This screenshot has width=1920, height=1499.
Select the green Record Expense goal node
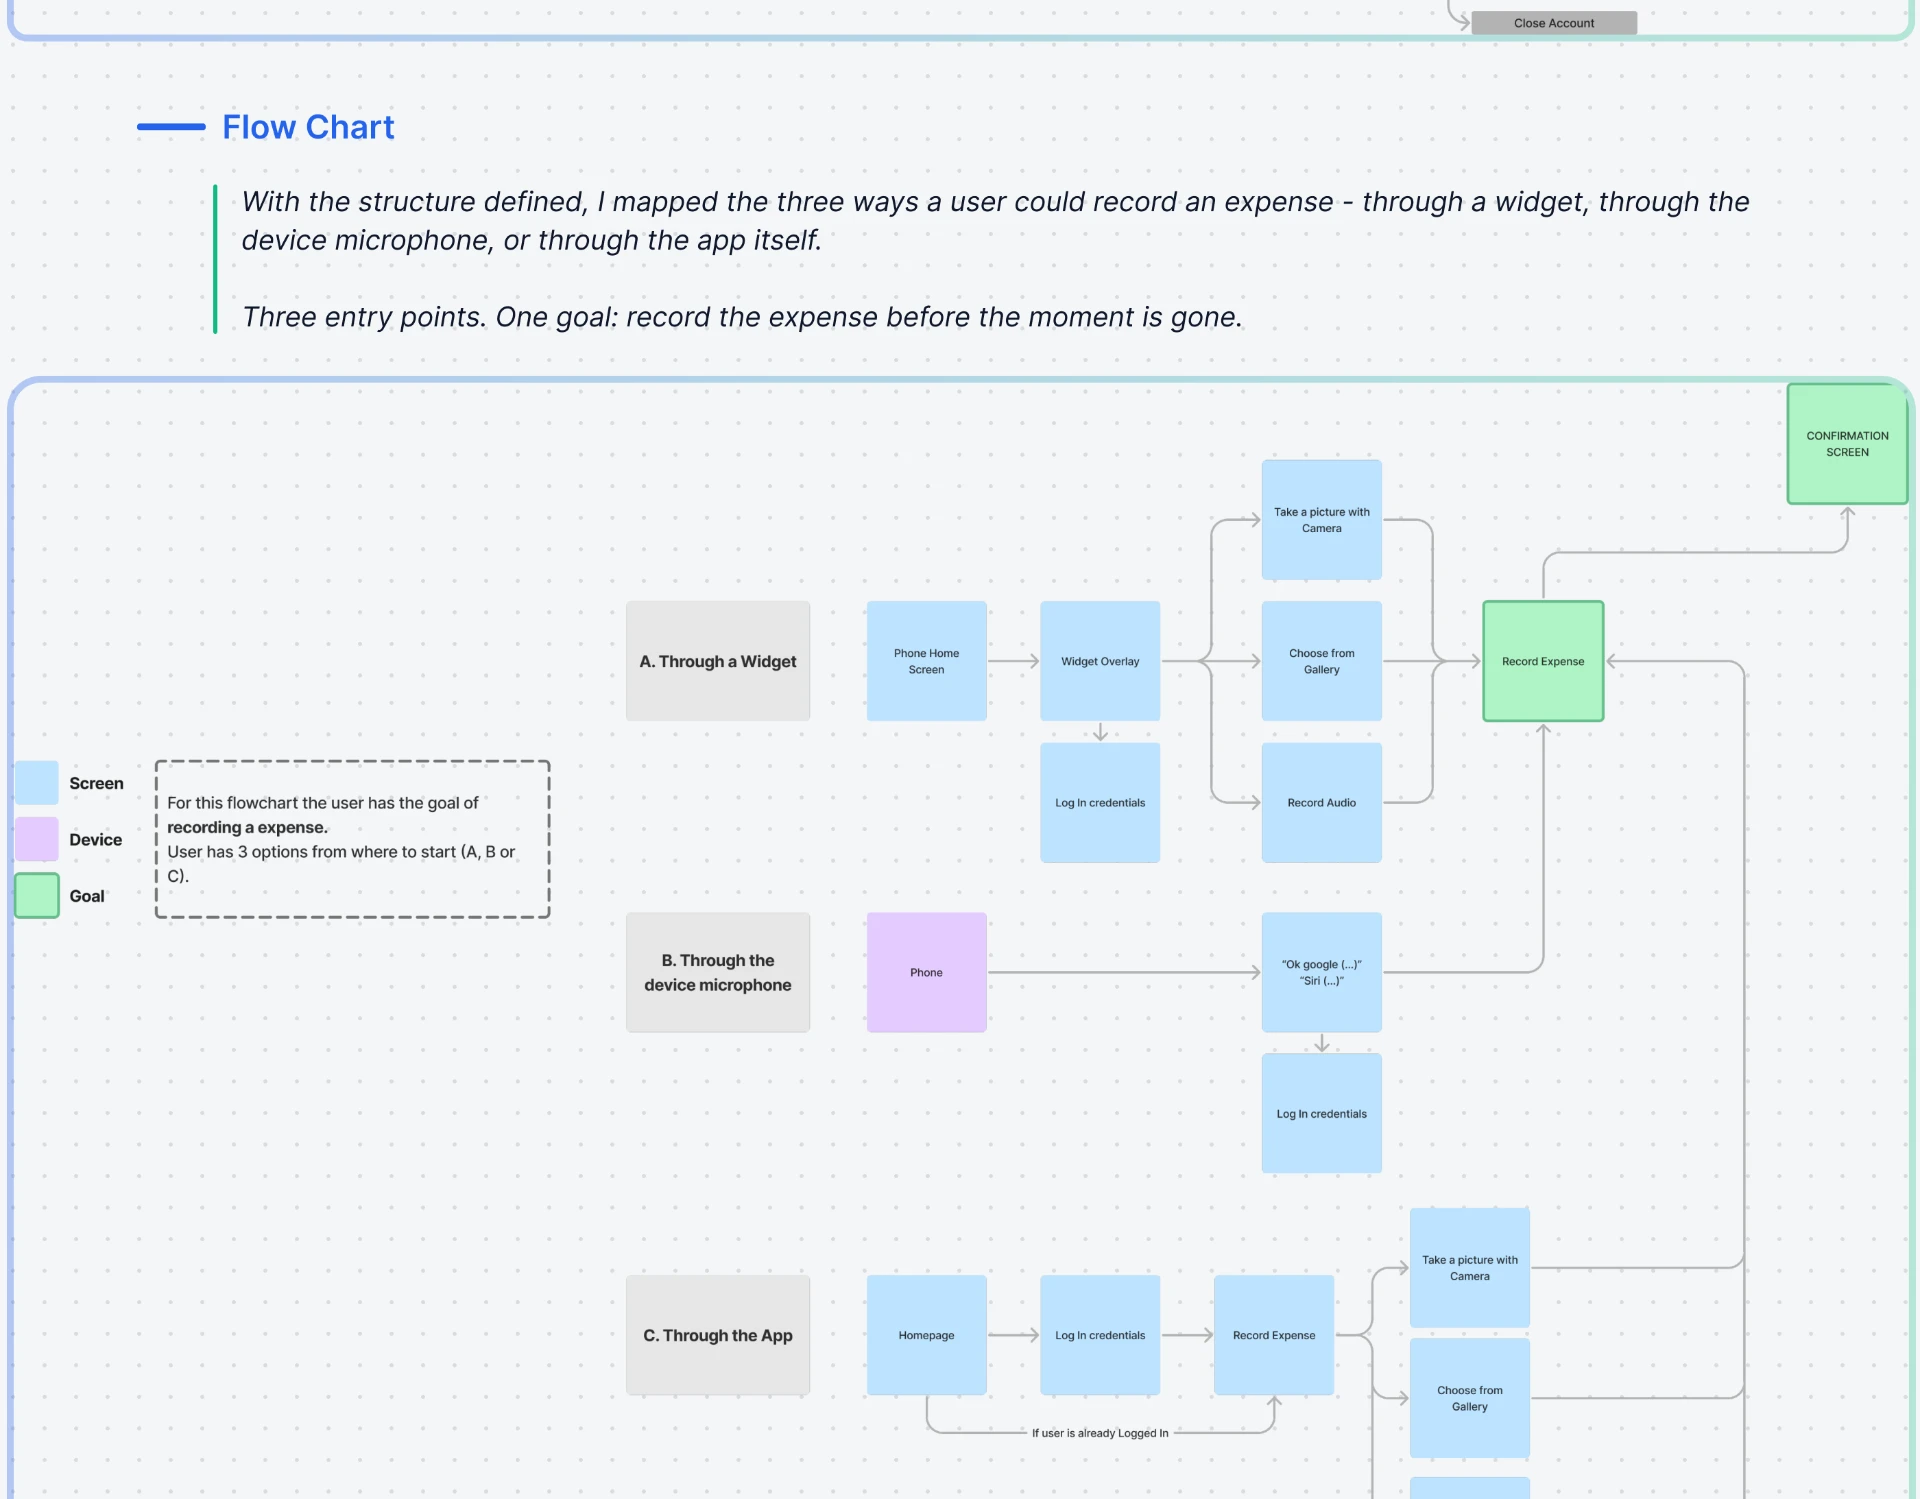(x=1543, y=661)
